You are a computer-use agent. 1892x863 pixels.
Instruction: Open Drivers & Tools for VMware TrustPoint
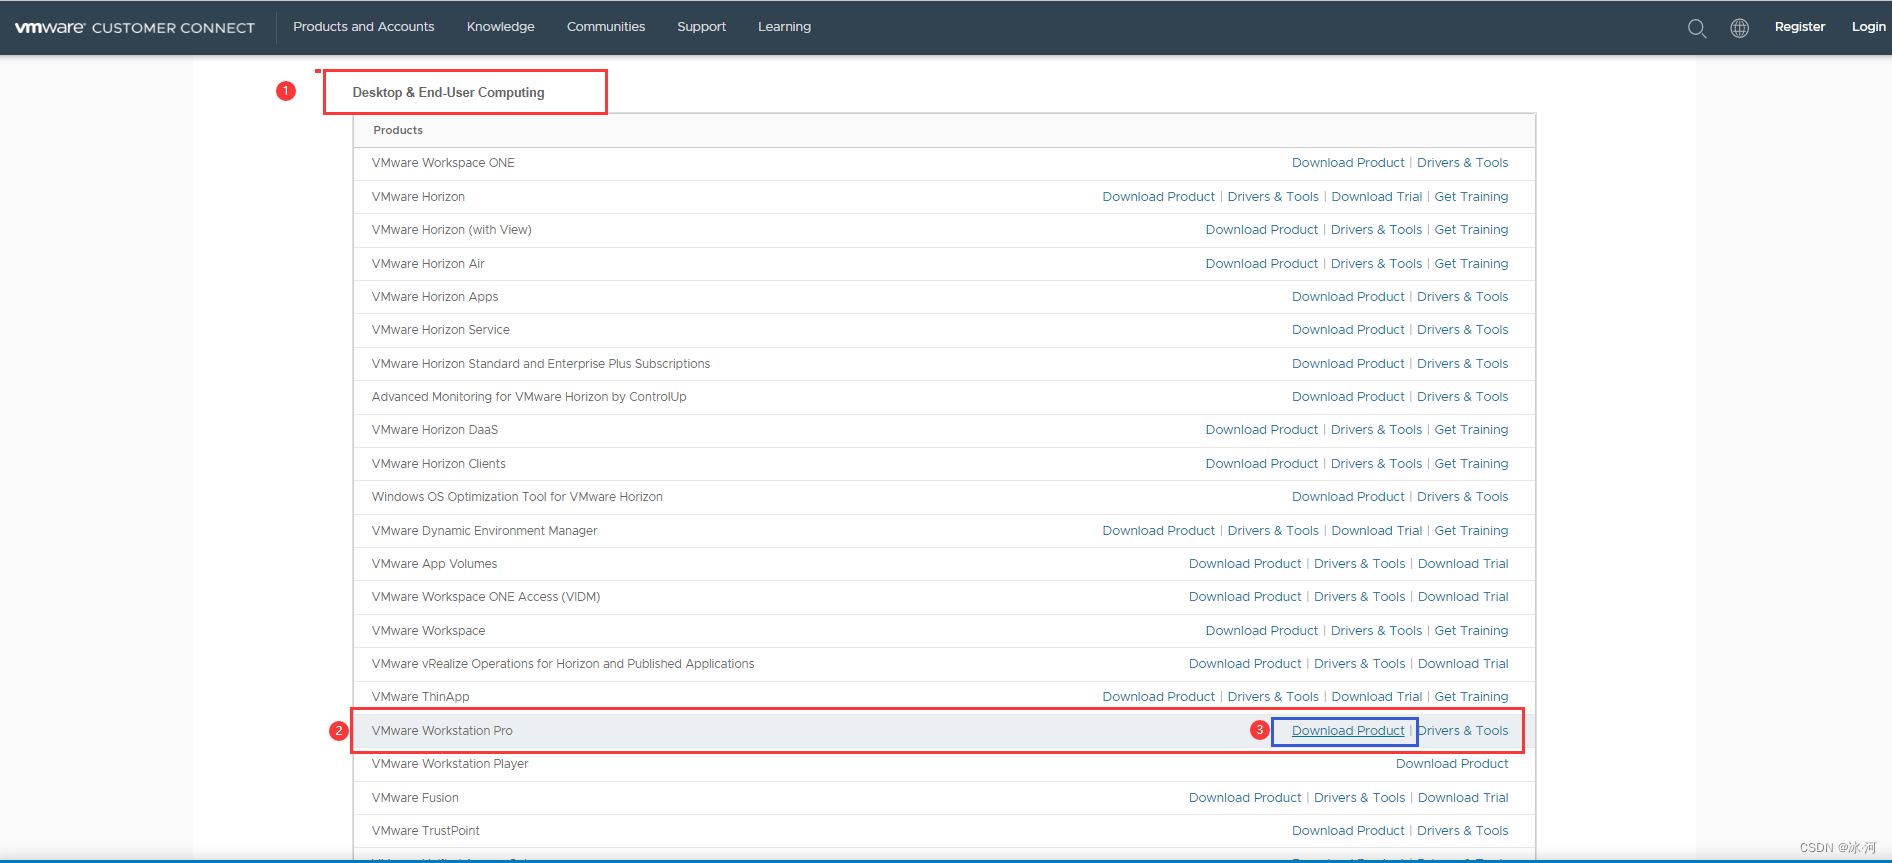pyautogui.click(x=1463, y=831)
